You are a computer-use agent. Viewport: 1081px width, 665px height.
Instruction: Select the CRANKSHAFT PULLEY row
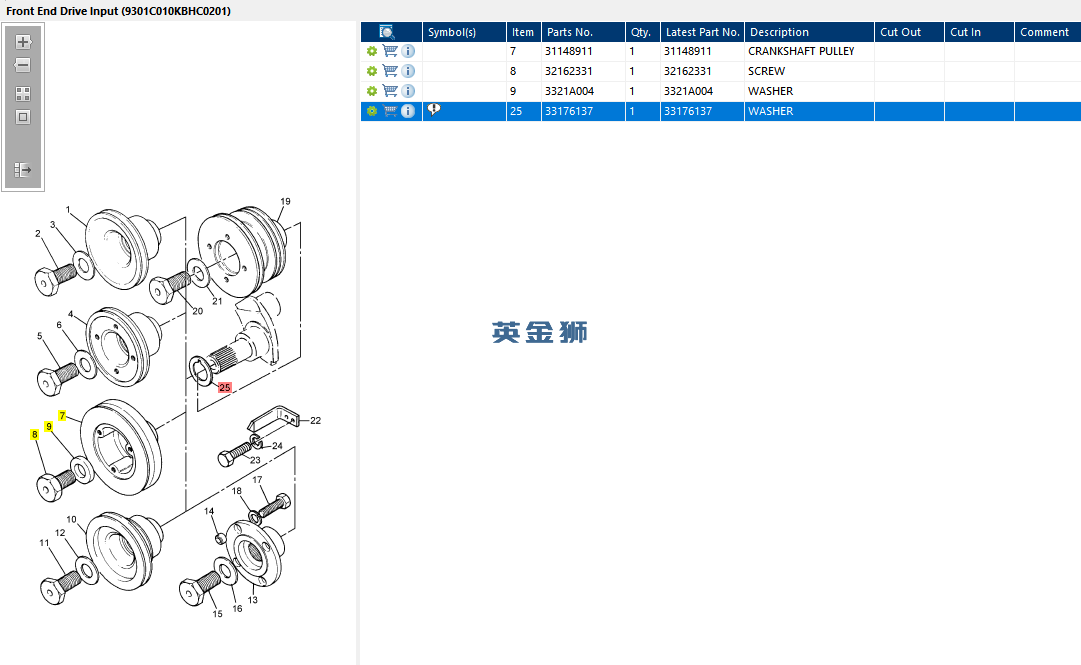(720, 51)
